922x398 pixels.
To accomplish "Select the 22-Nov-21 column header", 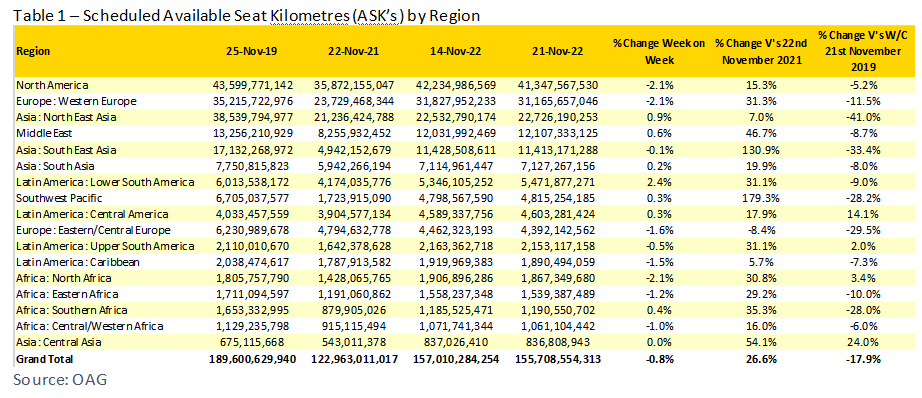I will click(354, 51).
